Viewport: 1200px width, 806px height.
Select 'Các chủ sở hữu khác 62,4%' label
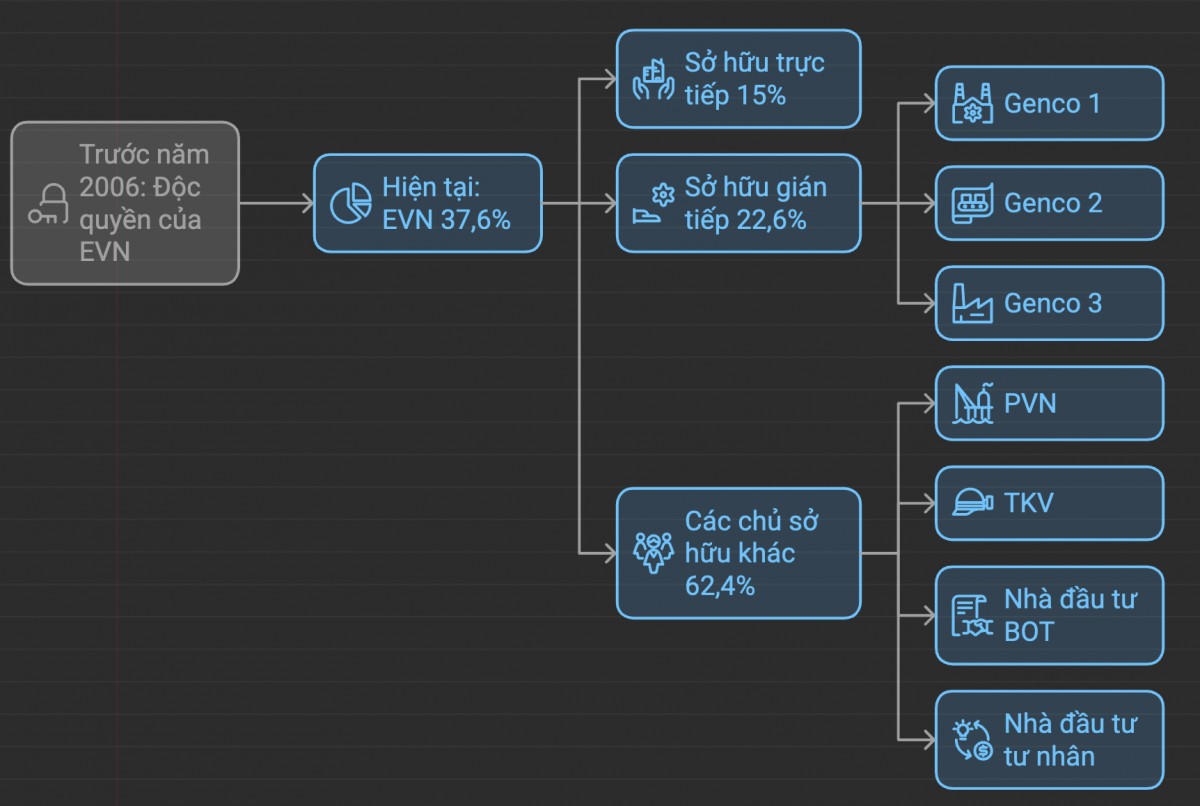752,553
